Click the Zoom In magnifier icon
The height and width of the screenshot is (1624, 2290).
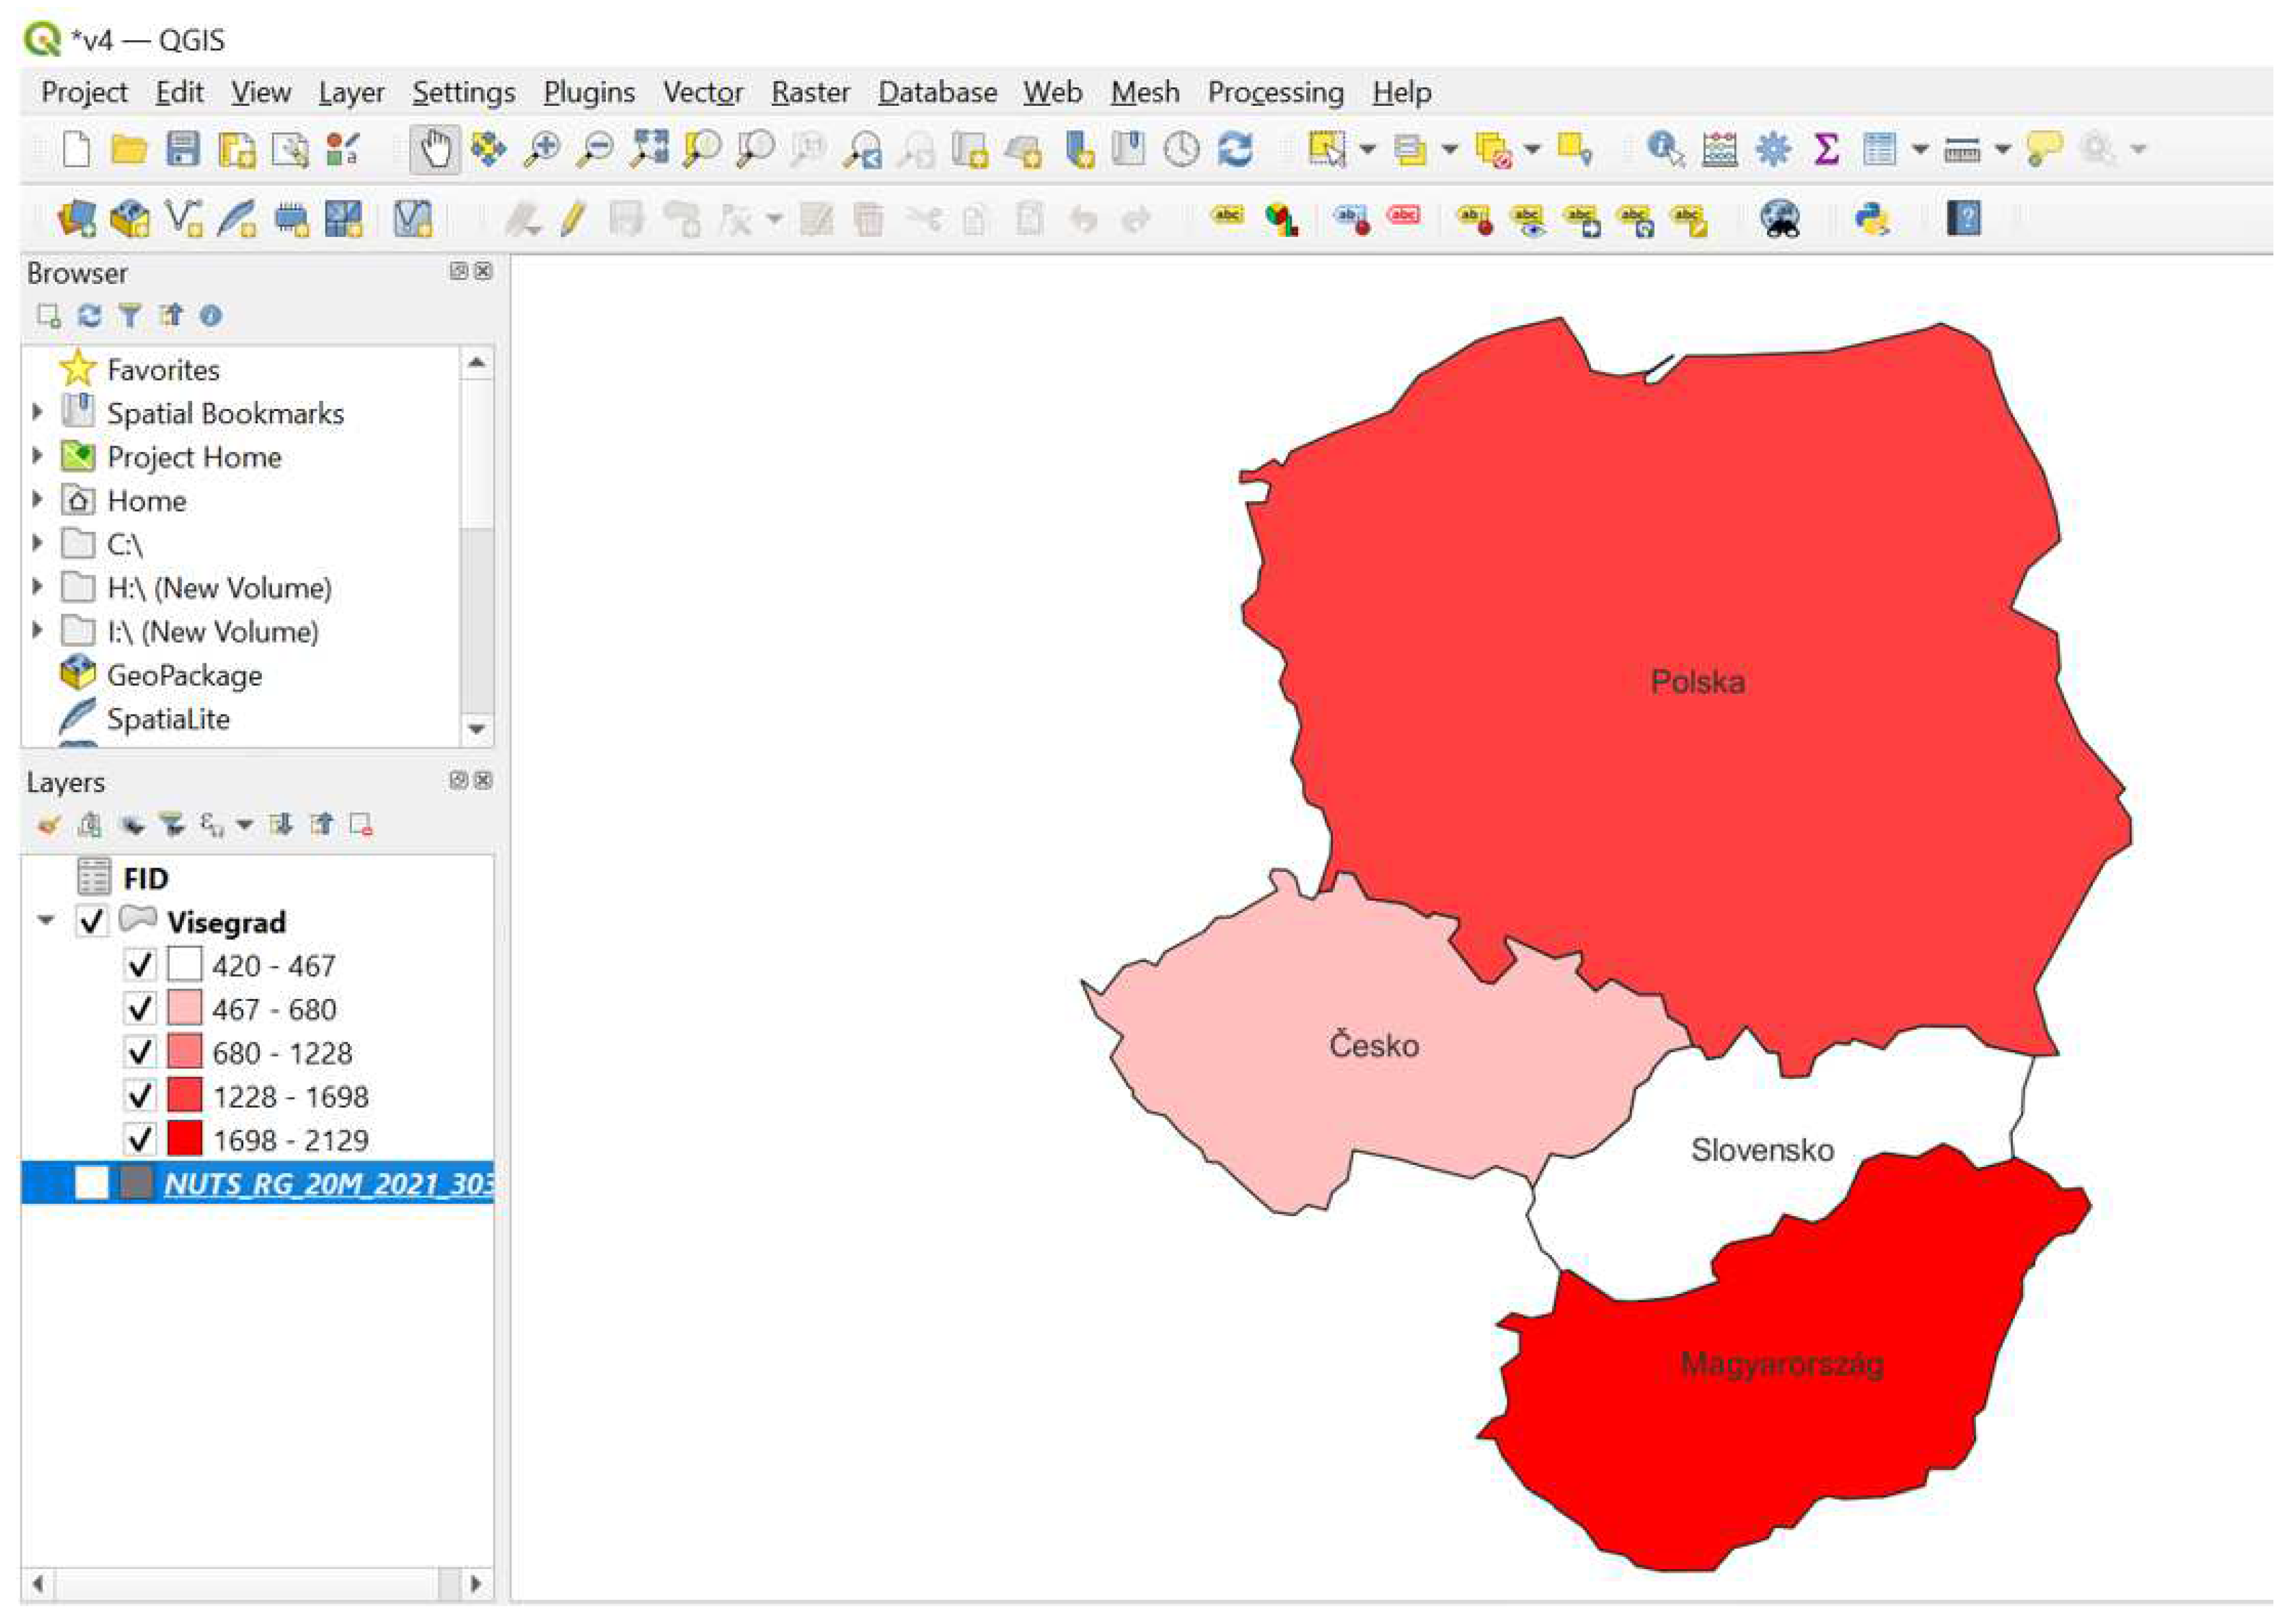pos(543,150)
